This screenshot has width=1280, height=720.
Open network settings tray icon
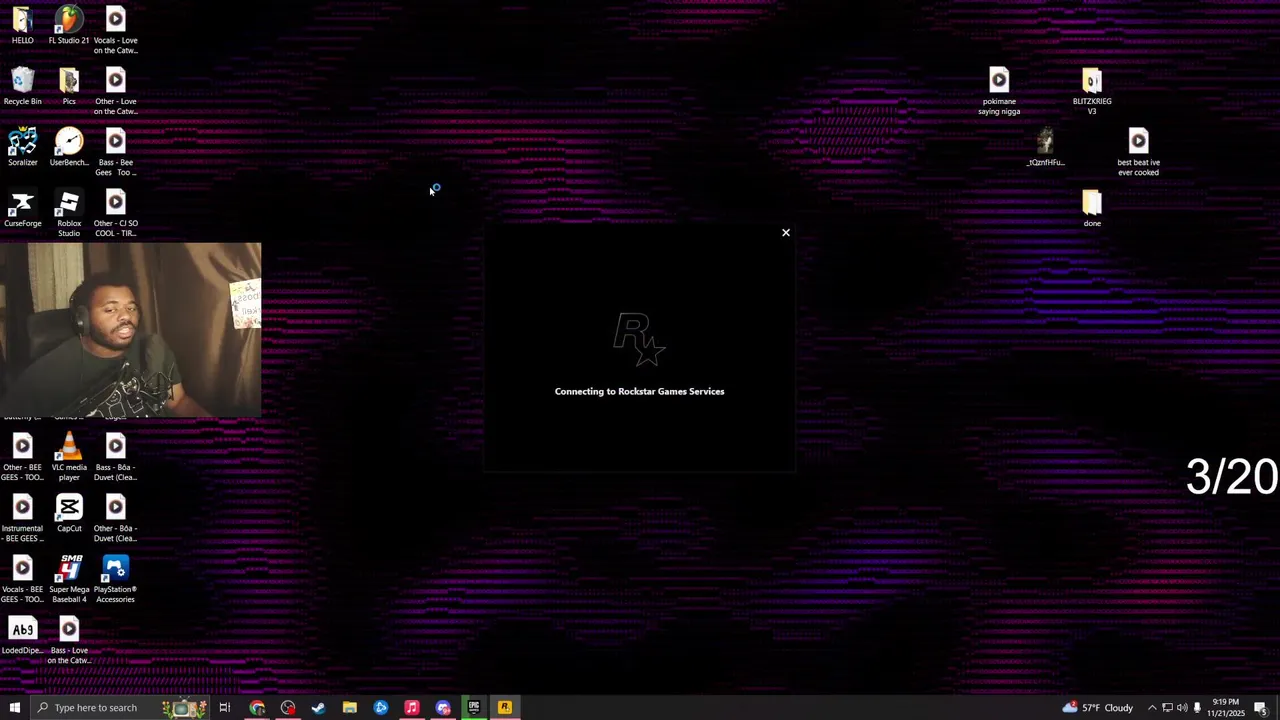click(x=1167, y=708)
